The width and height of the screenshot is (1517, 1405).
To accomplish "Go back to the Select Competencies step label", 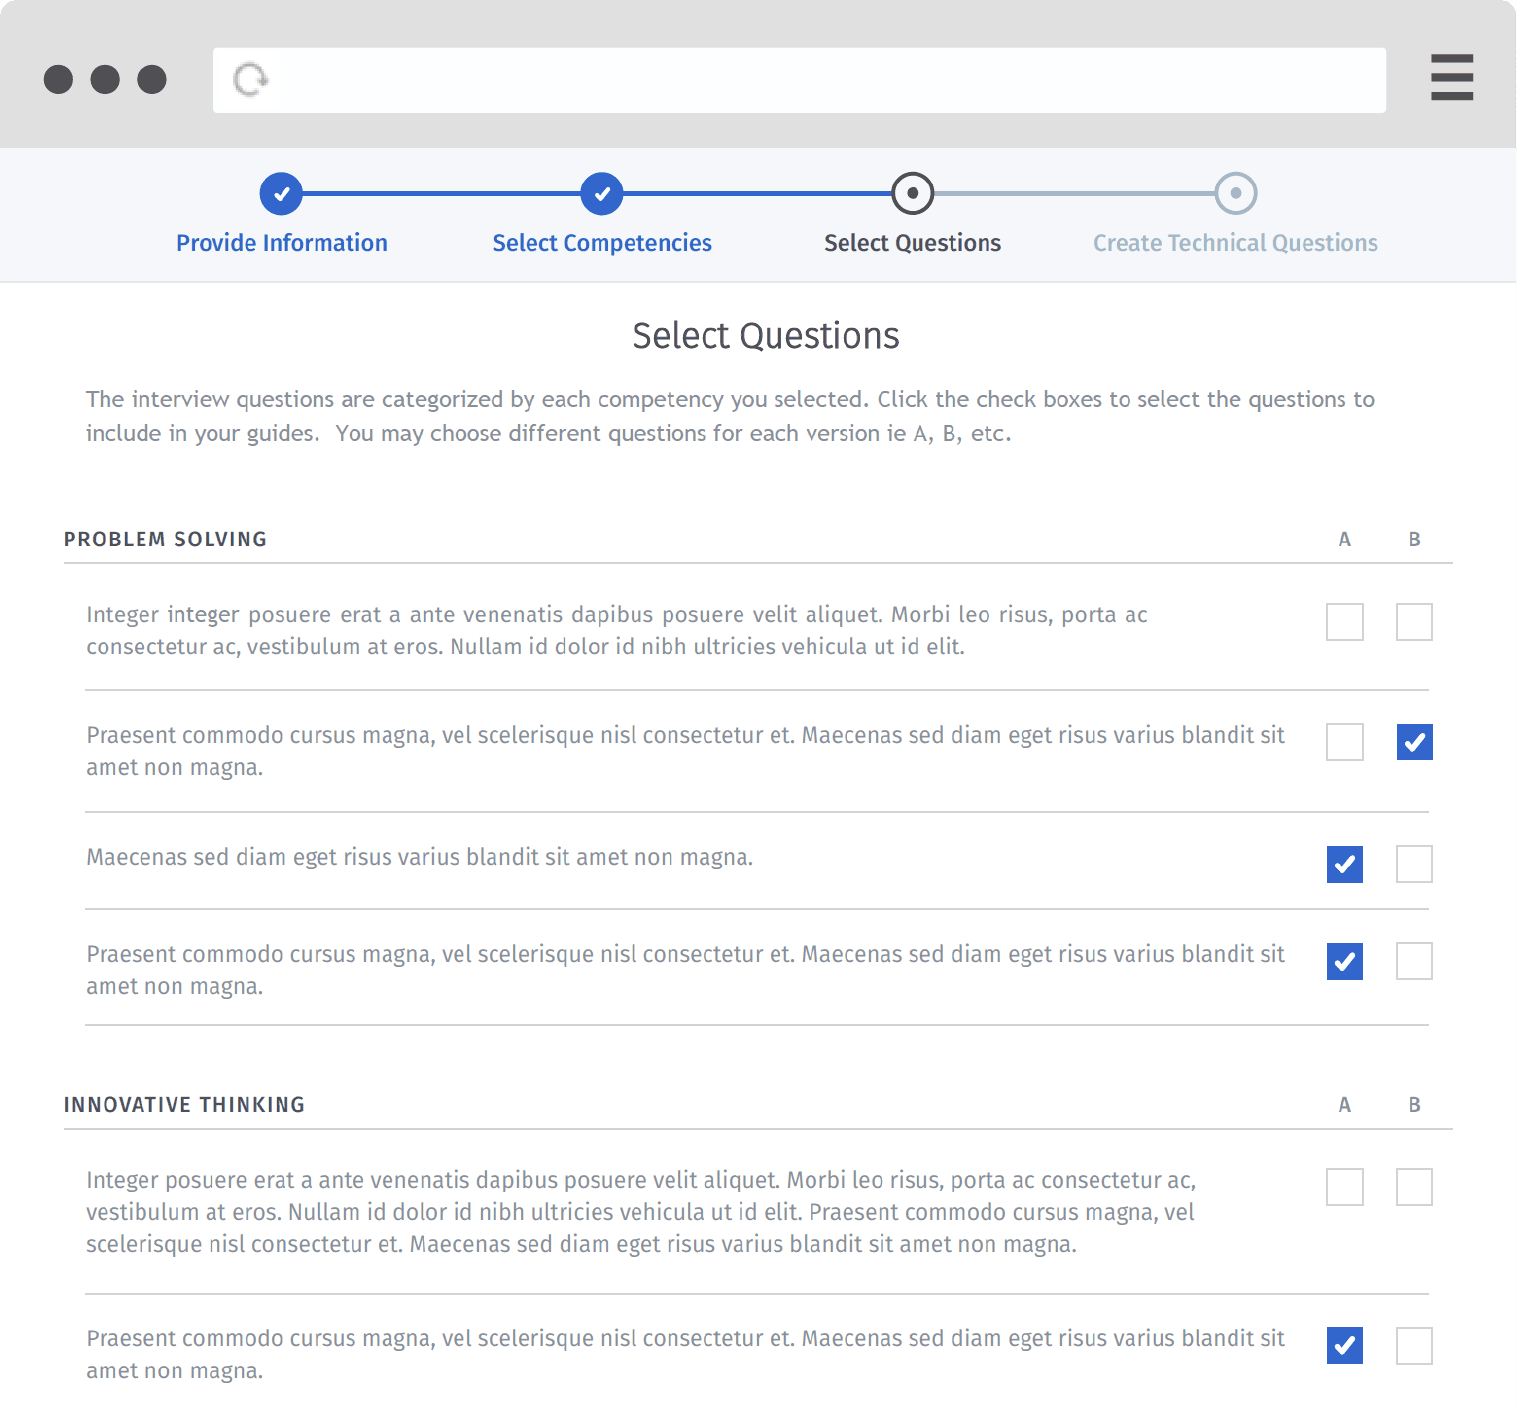I will [602, 243].
